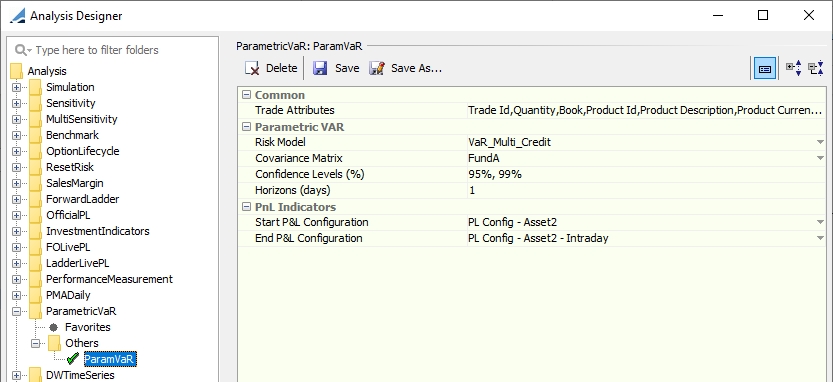Screen dimensions: 833x382
Task: Select the Favorites tree node
Action: click(88, 327)
